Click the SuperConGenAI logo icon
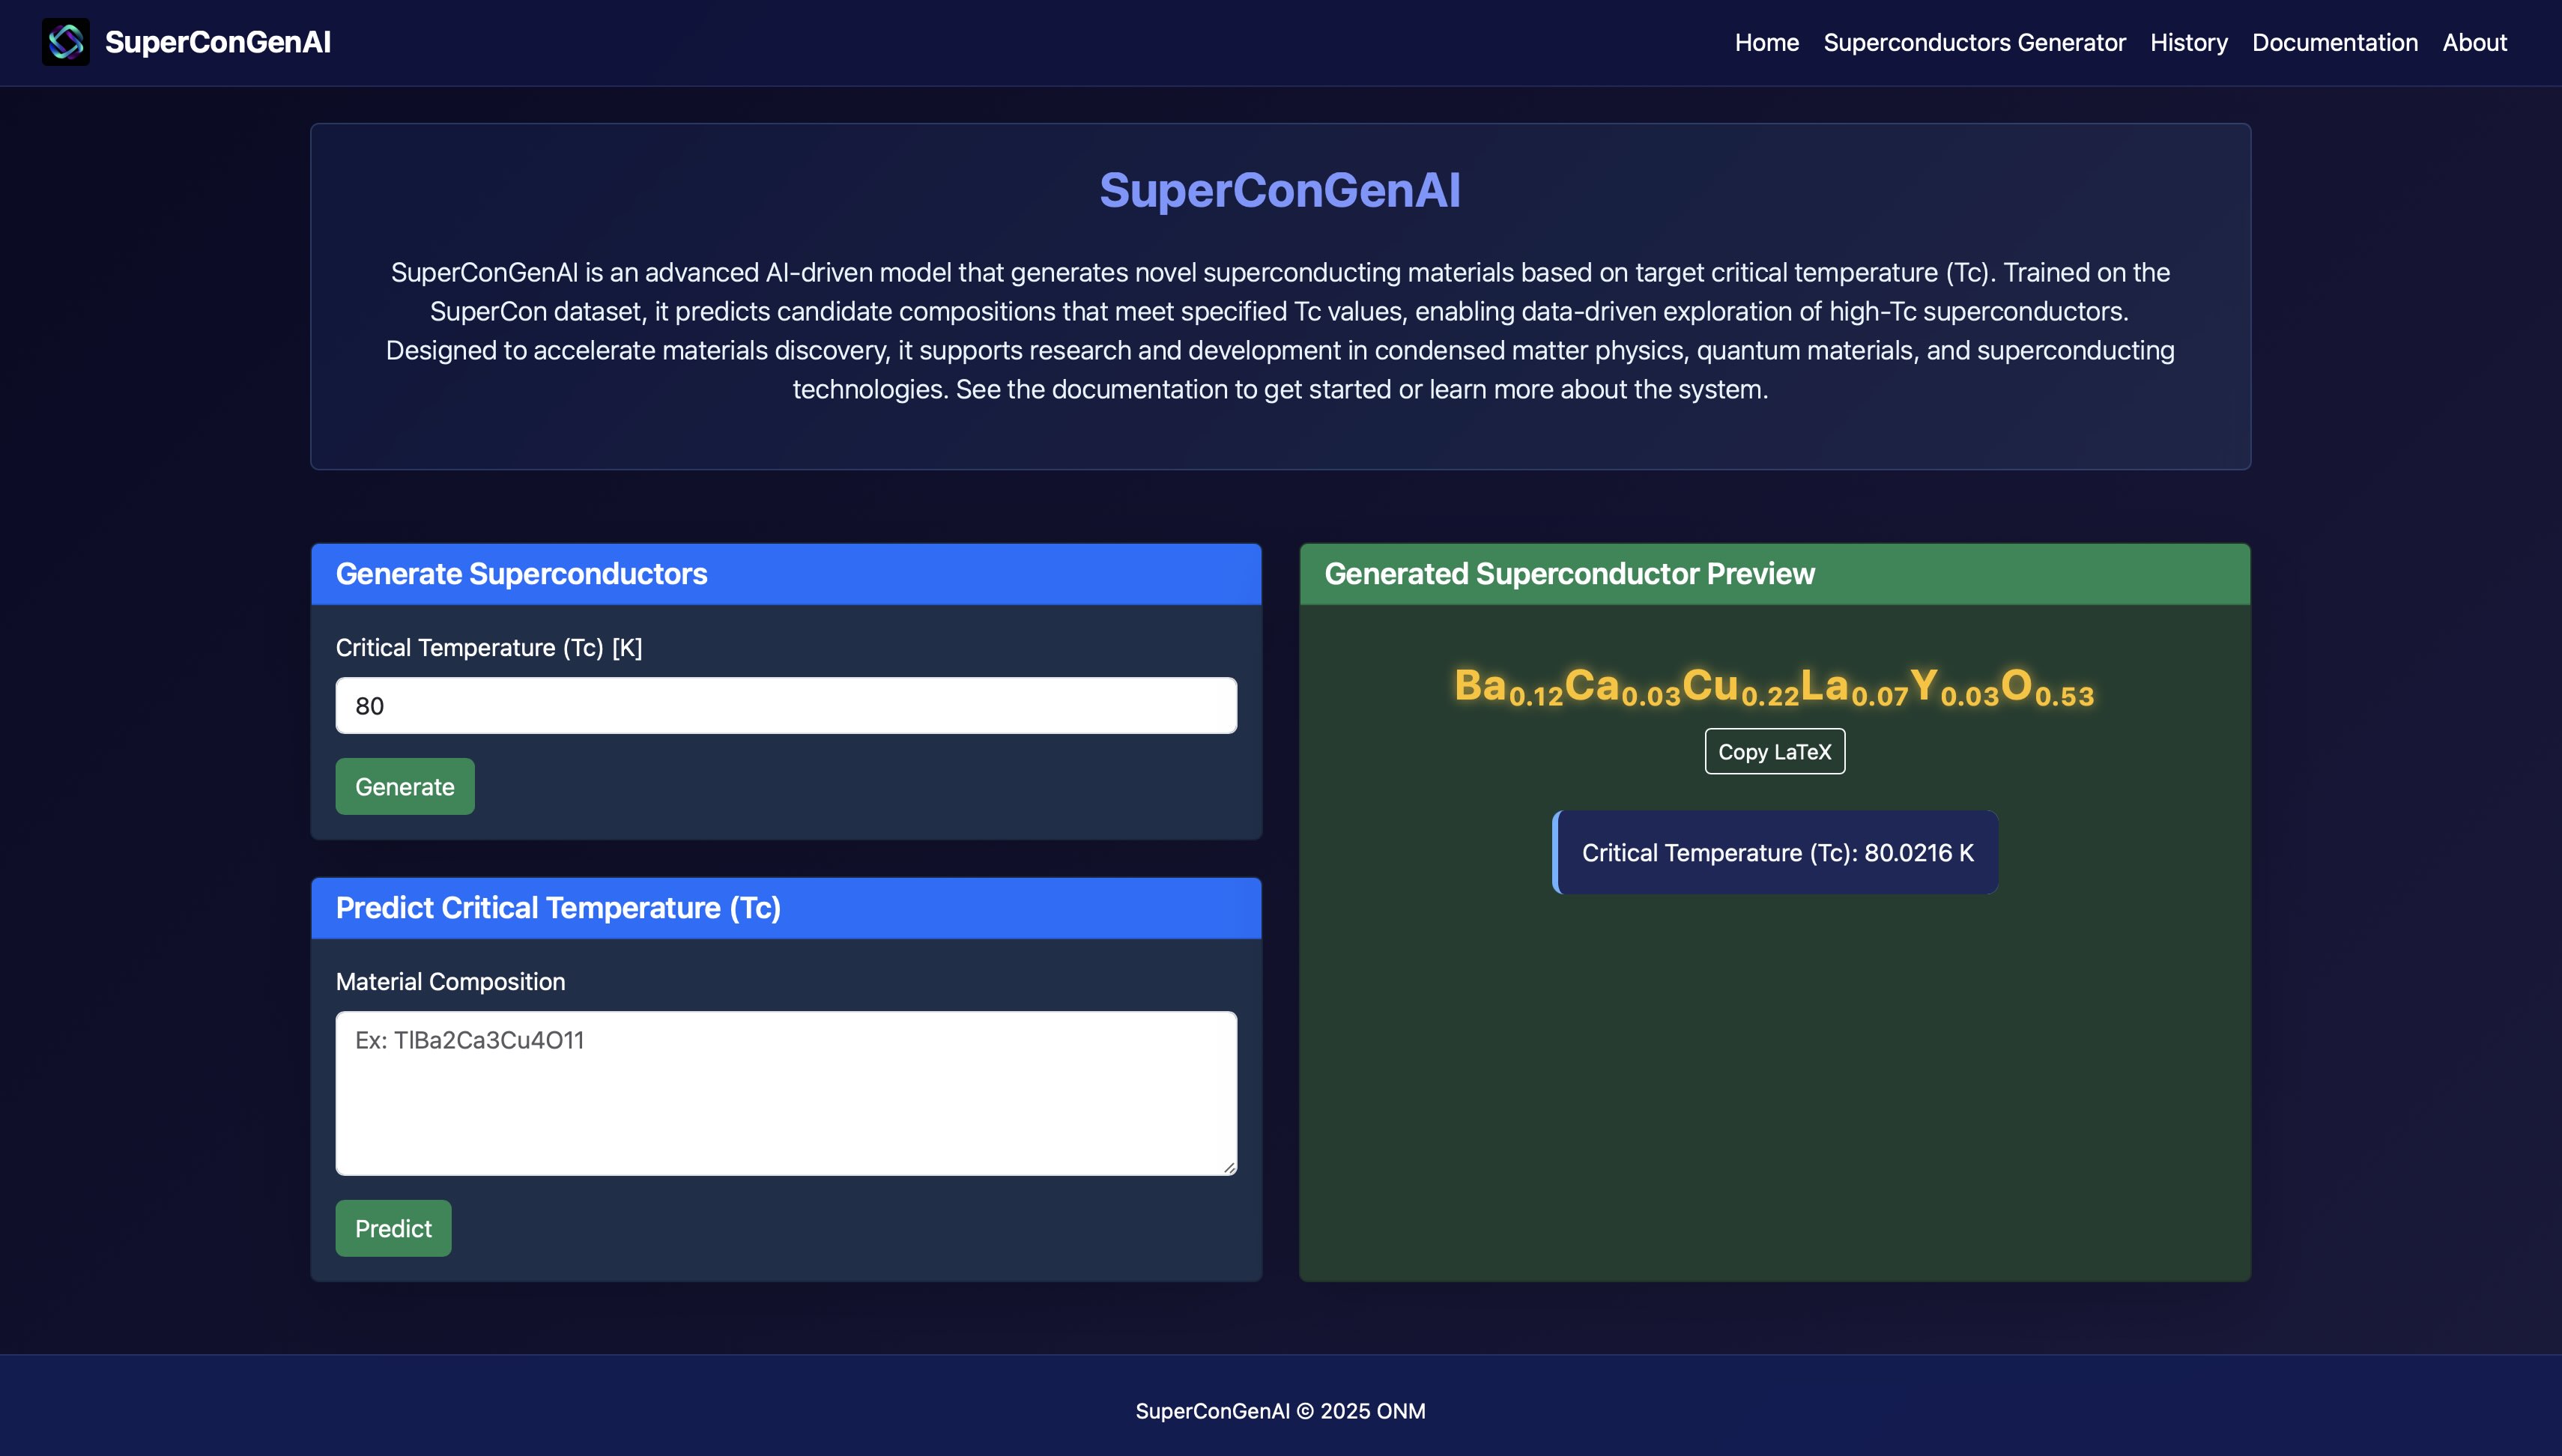Viewport: 2562px width, 1456px height. (x=65, y=41)
